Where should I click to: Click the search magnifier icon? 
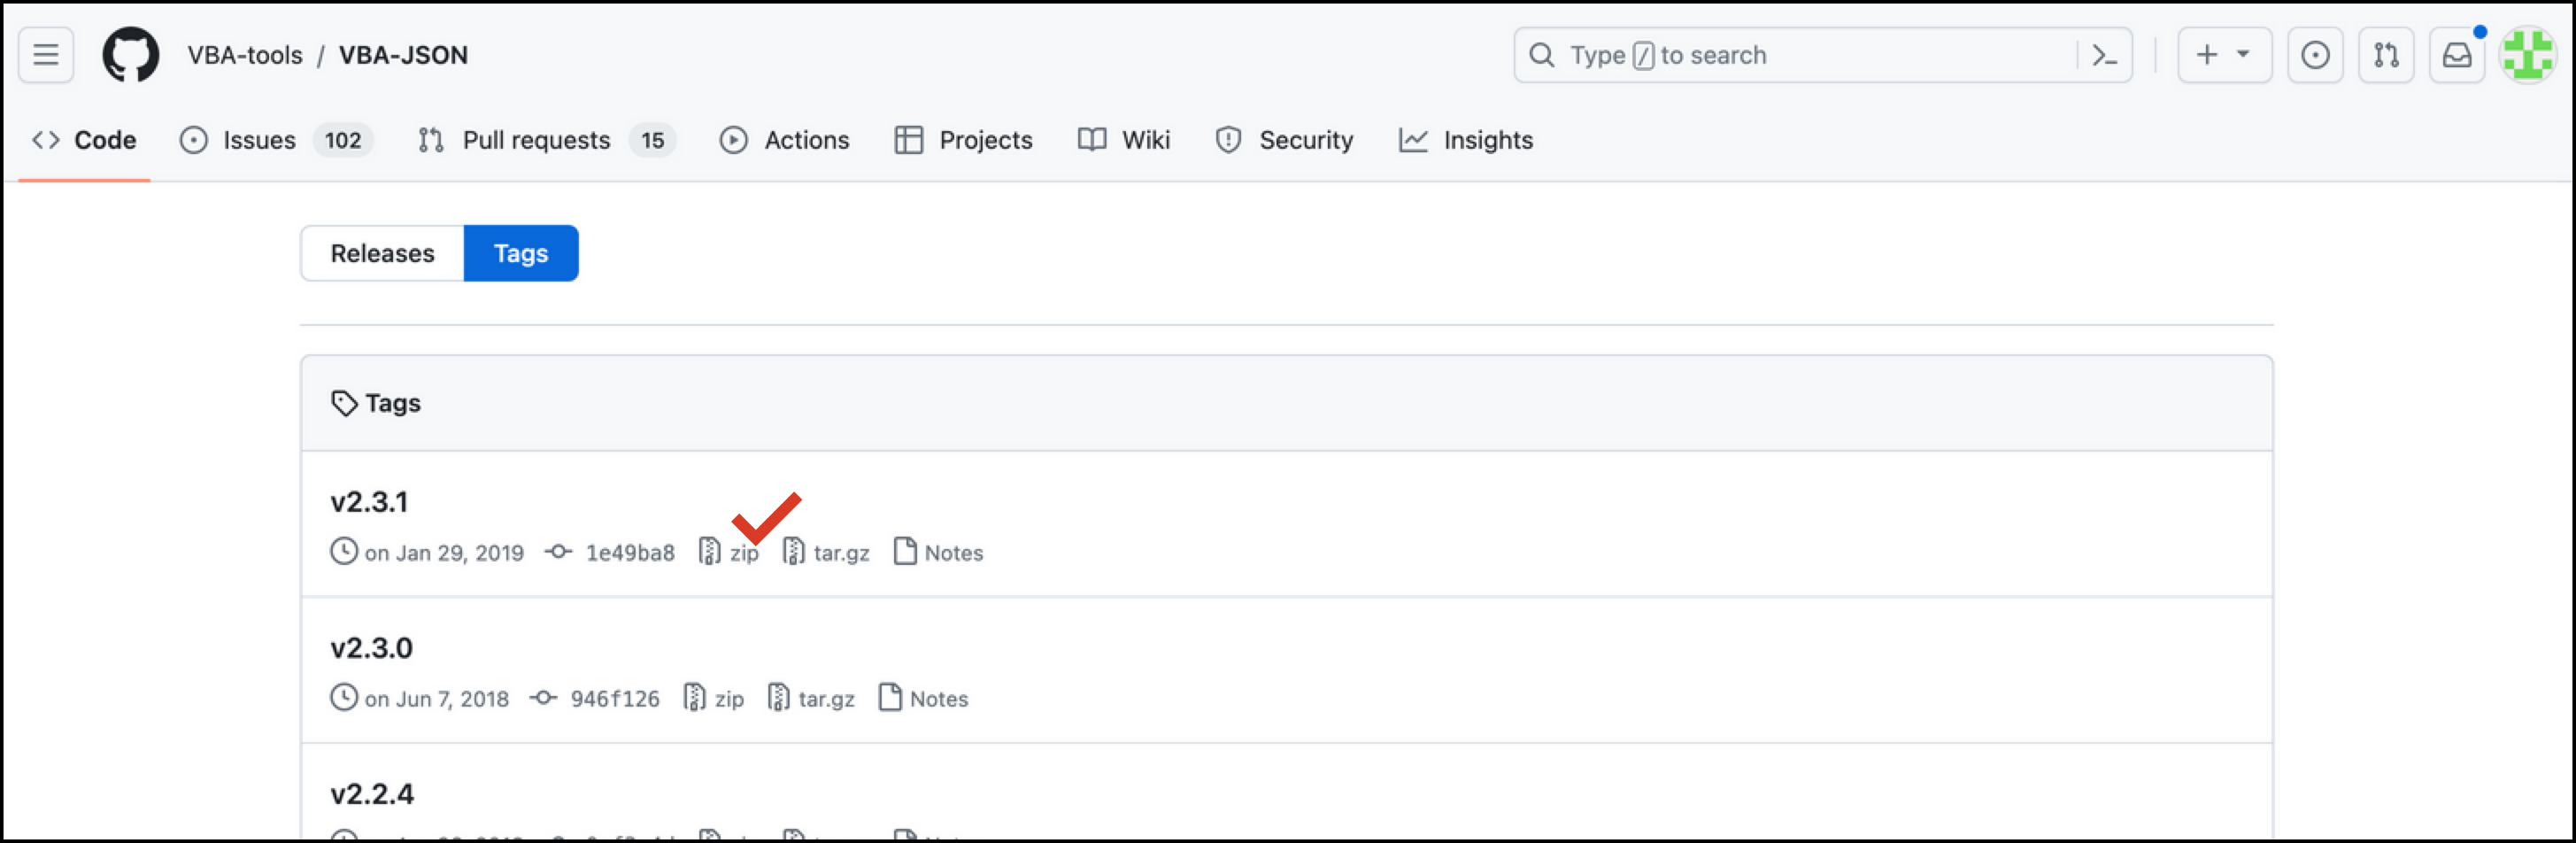click(1542, 55)
